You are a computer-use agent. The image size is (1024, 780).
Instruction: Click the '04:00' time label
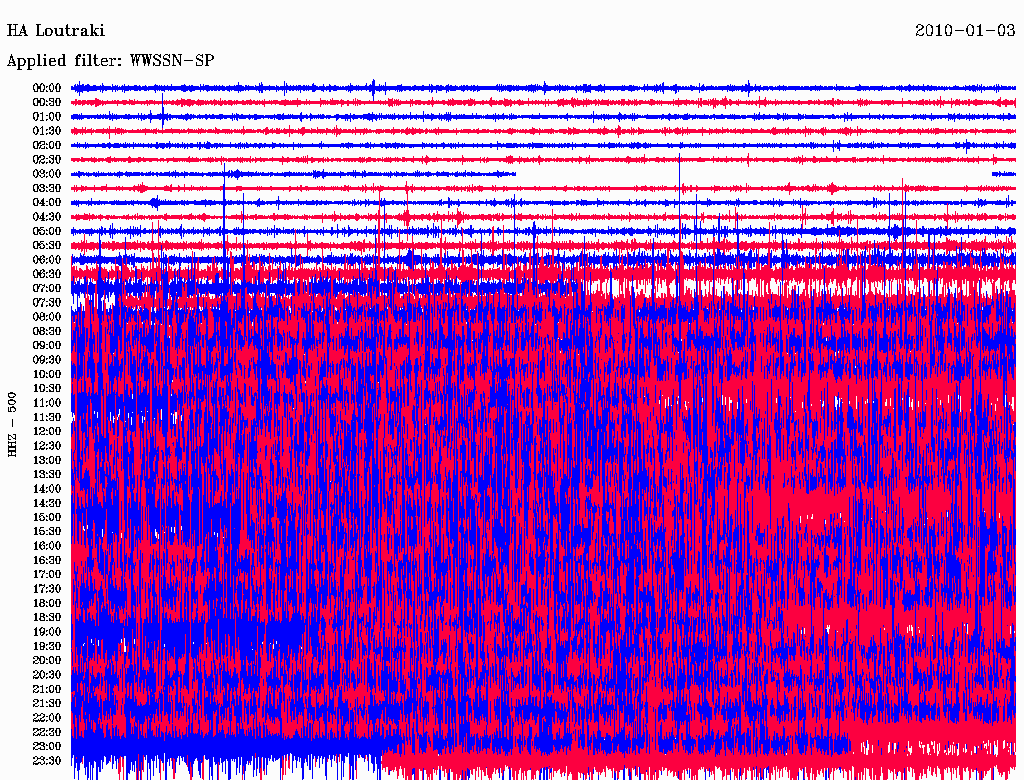47,203
